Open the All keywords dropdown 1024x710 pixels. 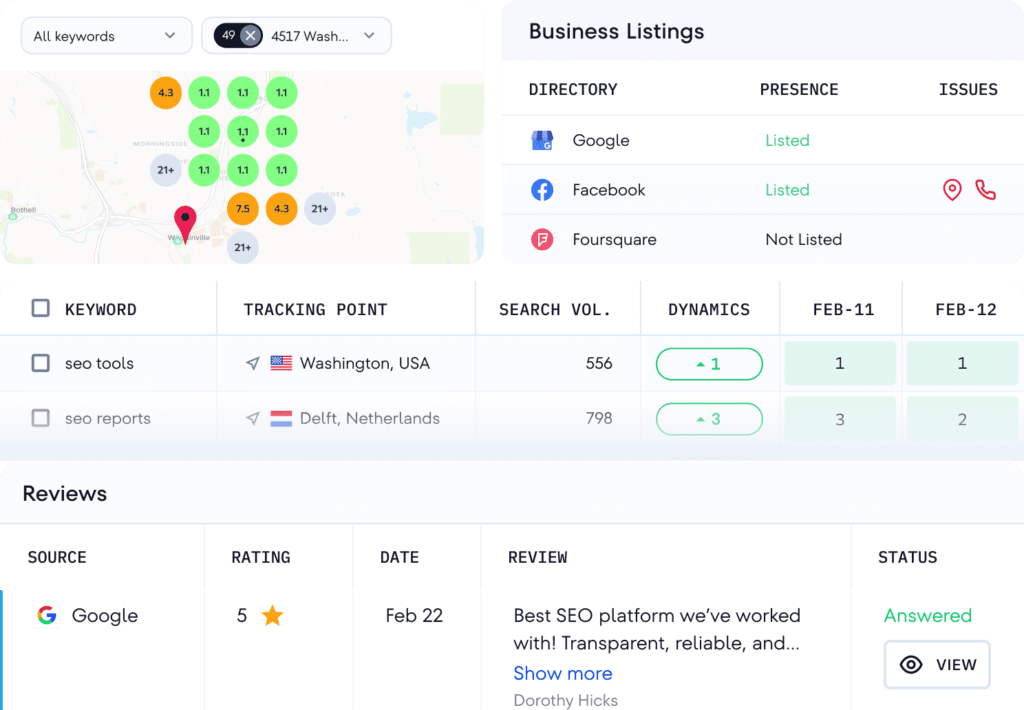(x=106, y=36)
